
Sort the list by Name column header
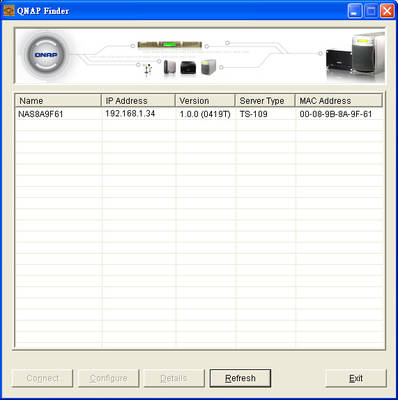pyautogui.click(x=58, y=100)
